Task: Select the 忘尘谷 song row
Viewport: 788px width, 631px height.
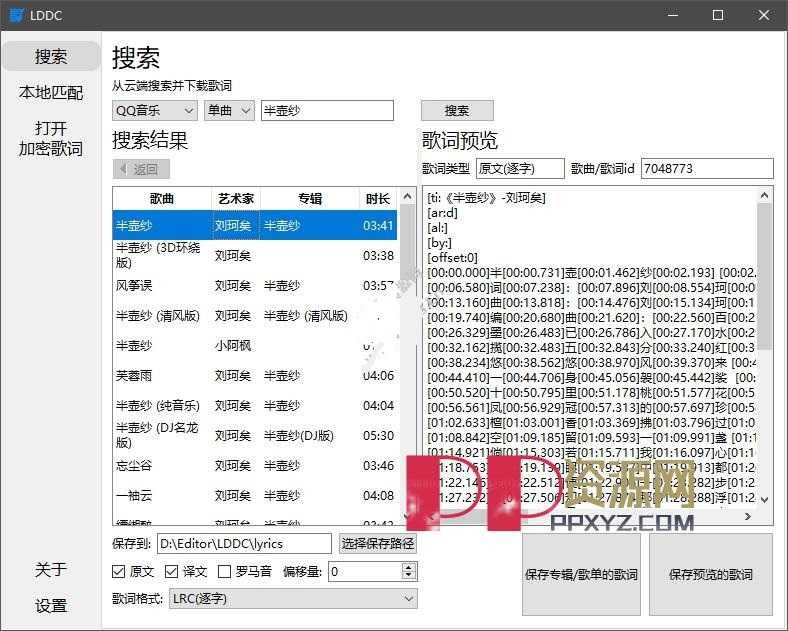Action: pos(255,465)
